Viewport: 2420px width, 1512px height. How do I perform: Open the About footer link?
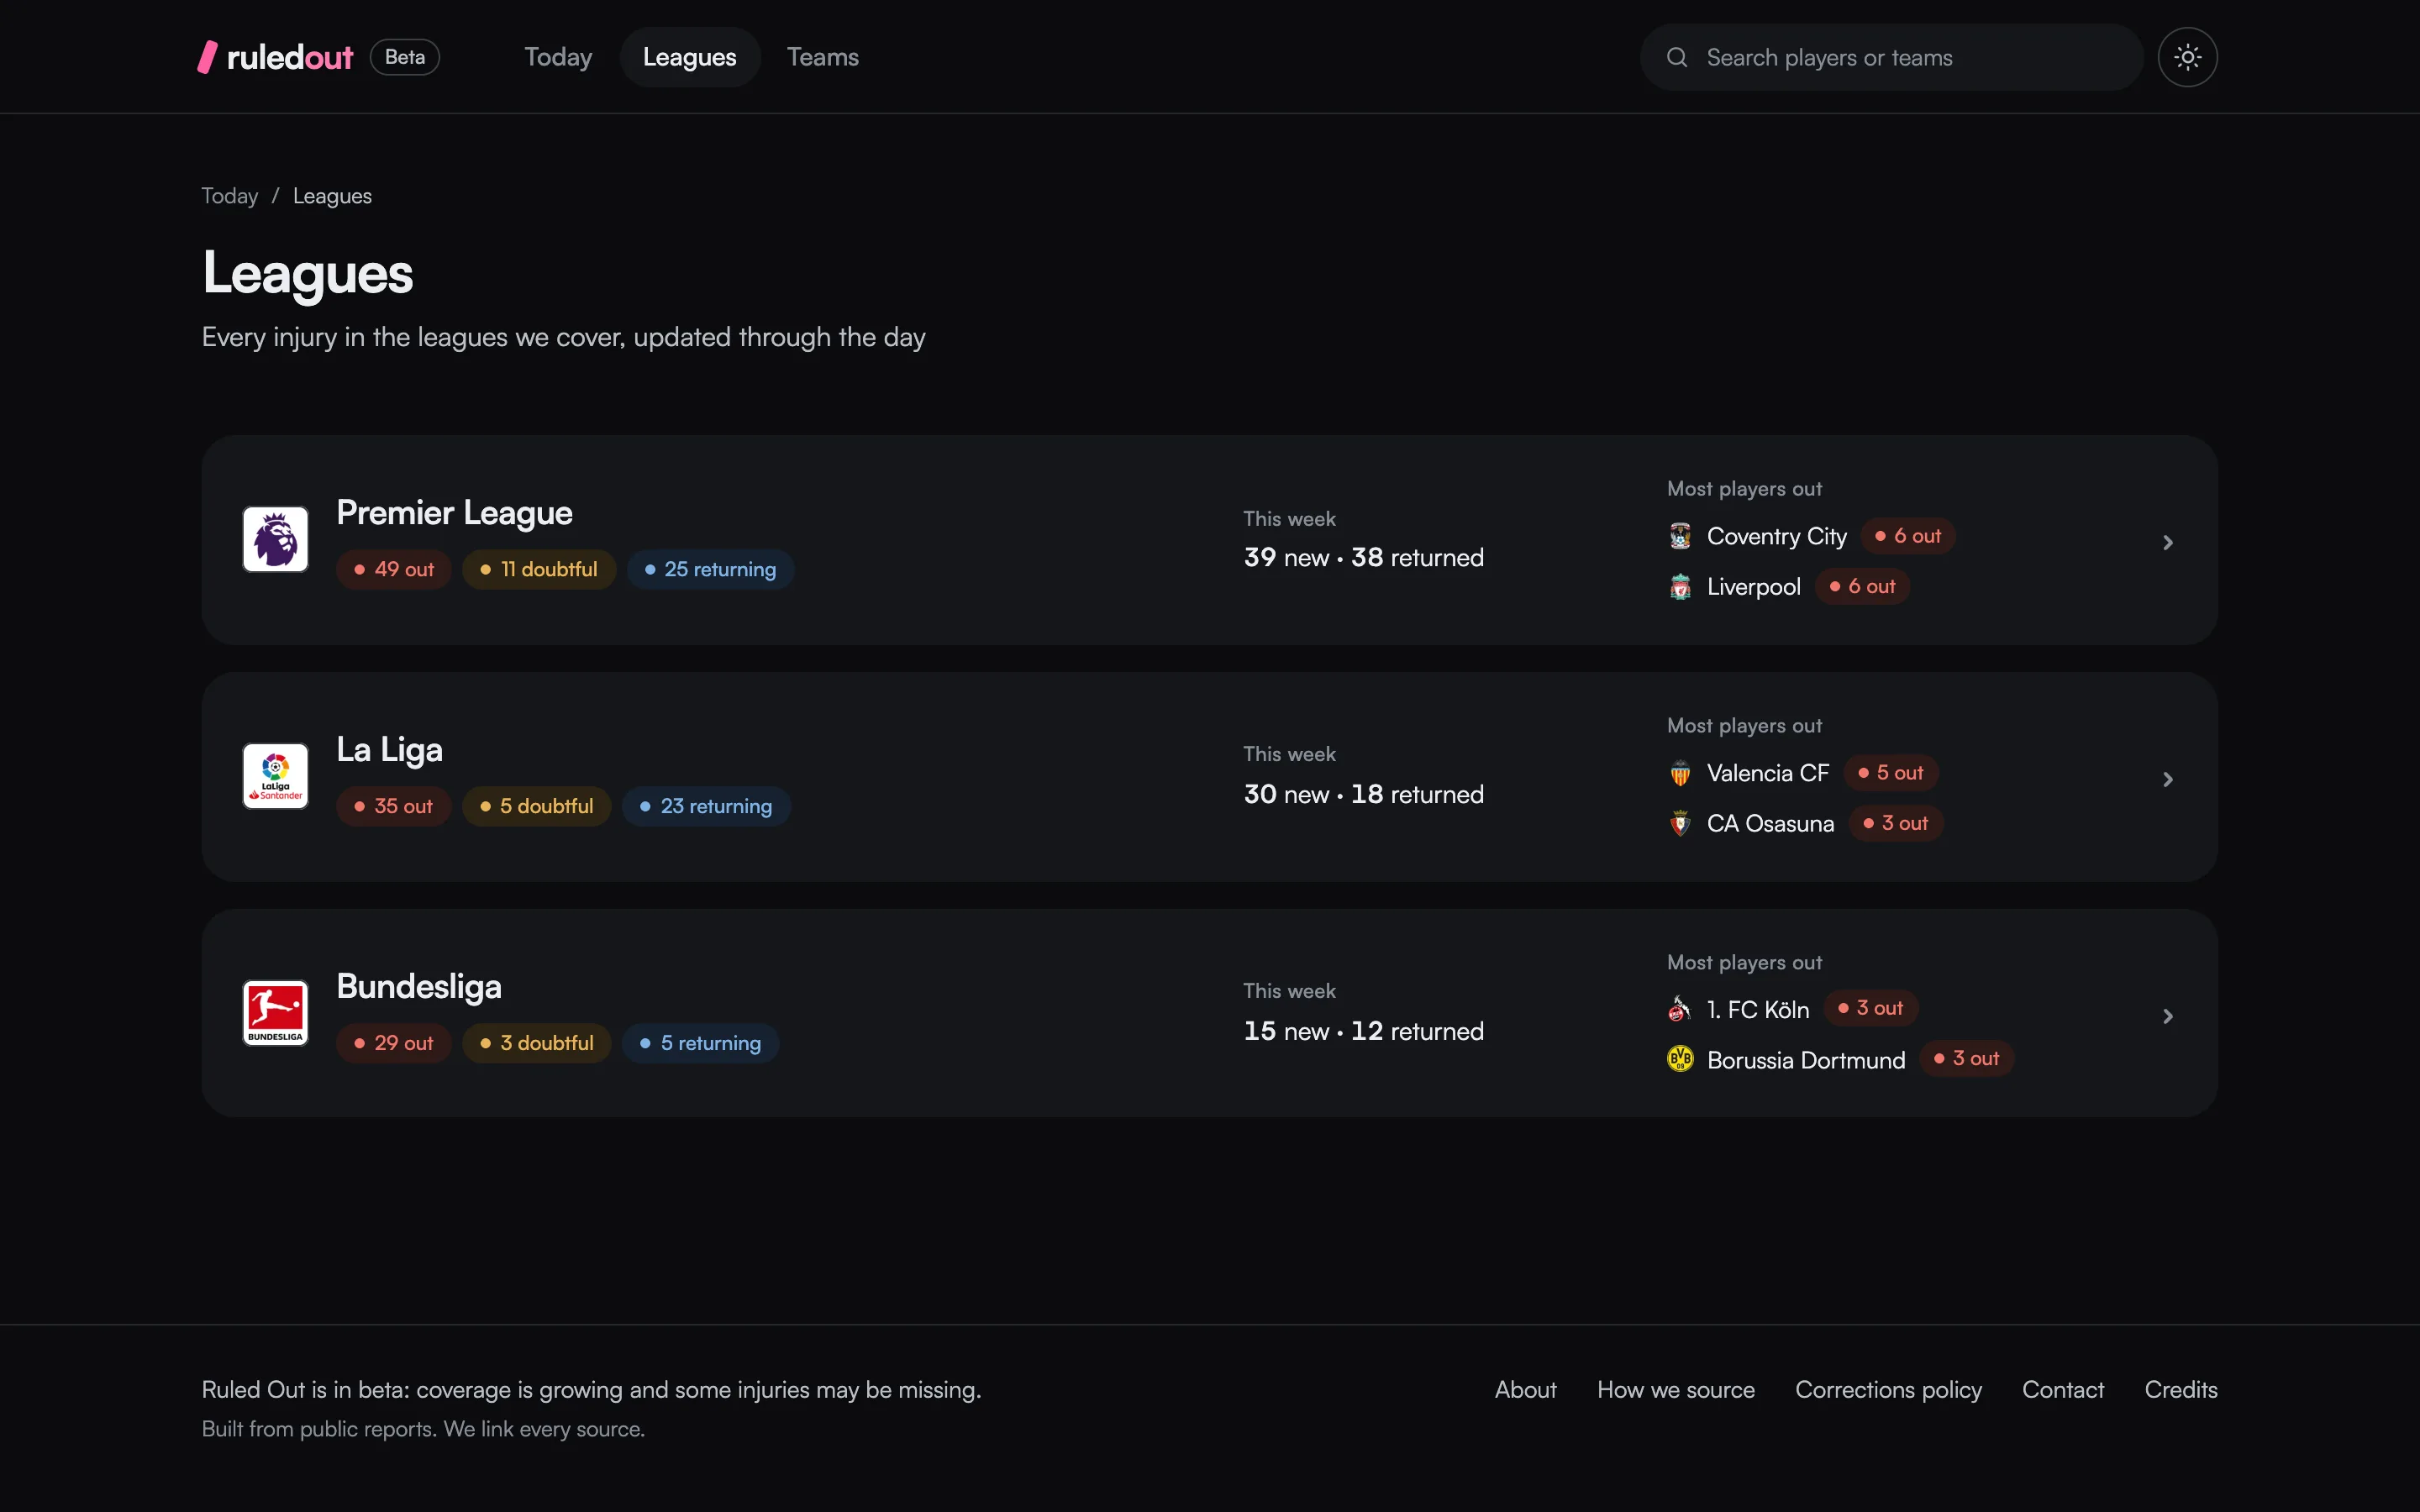point(1525,1390)
